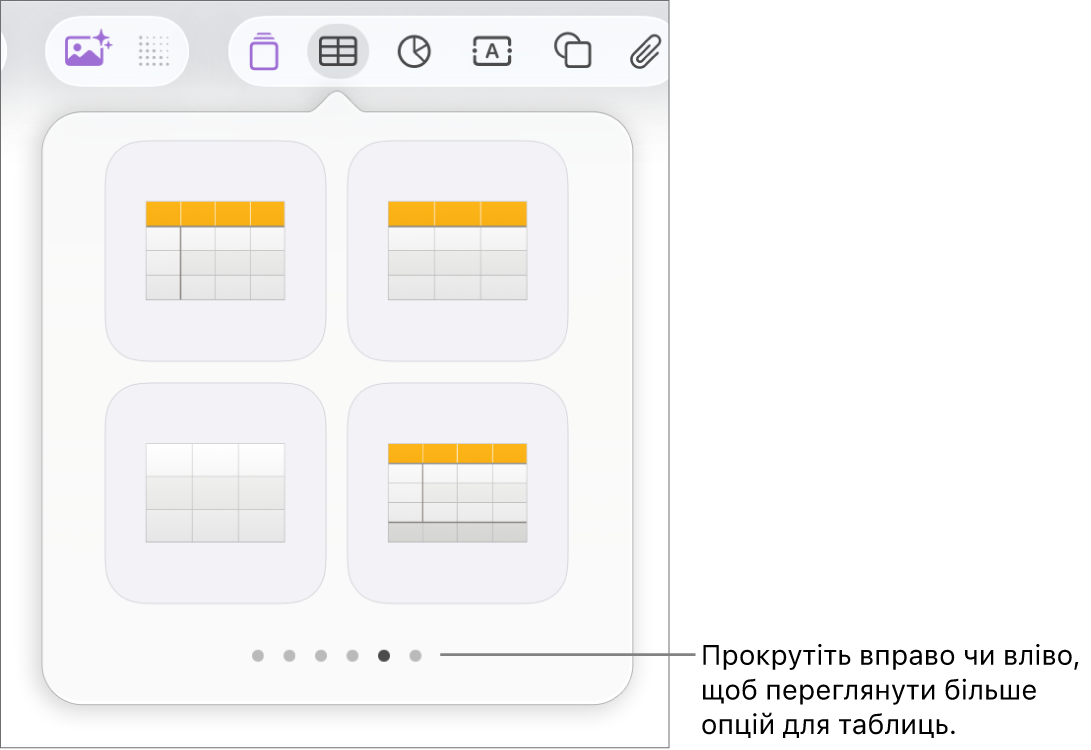Viewport: 1091px width, 750px height.
Task: Choose table style with orange header row only
Action: click(457, 250)
